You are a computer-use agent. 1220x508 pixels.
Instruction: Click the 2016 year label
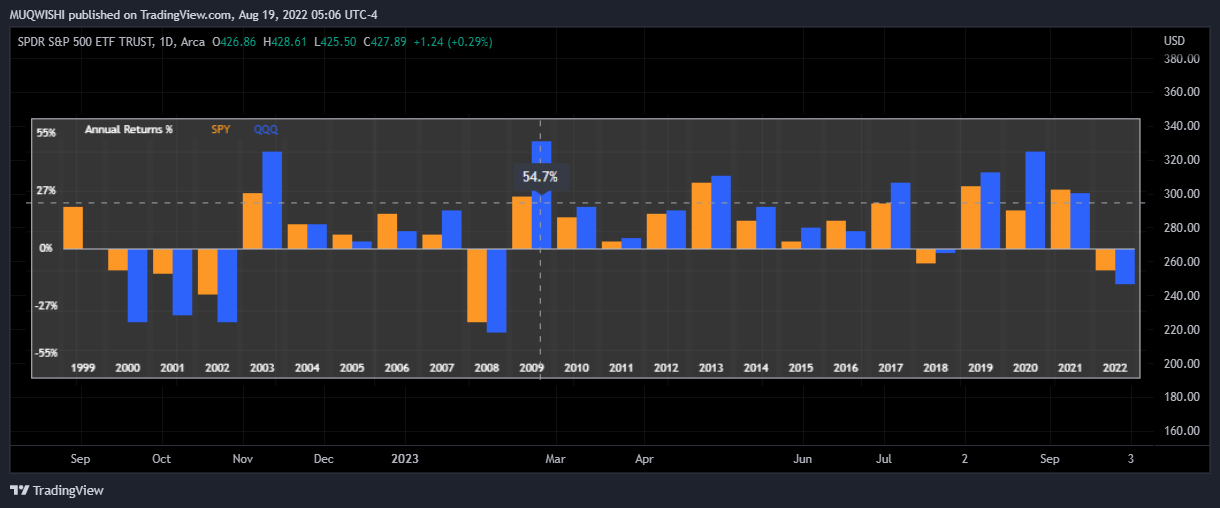(846, 368)
